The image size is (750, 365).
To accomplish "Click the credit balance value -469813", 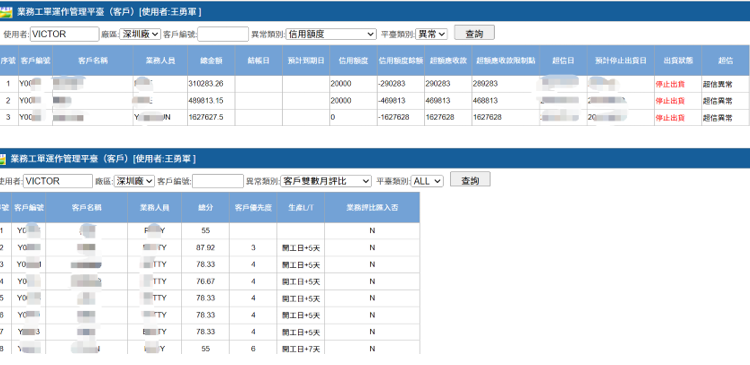I will 391,101.
